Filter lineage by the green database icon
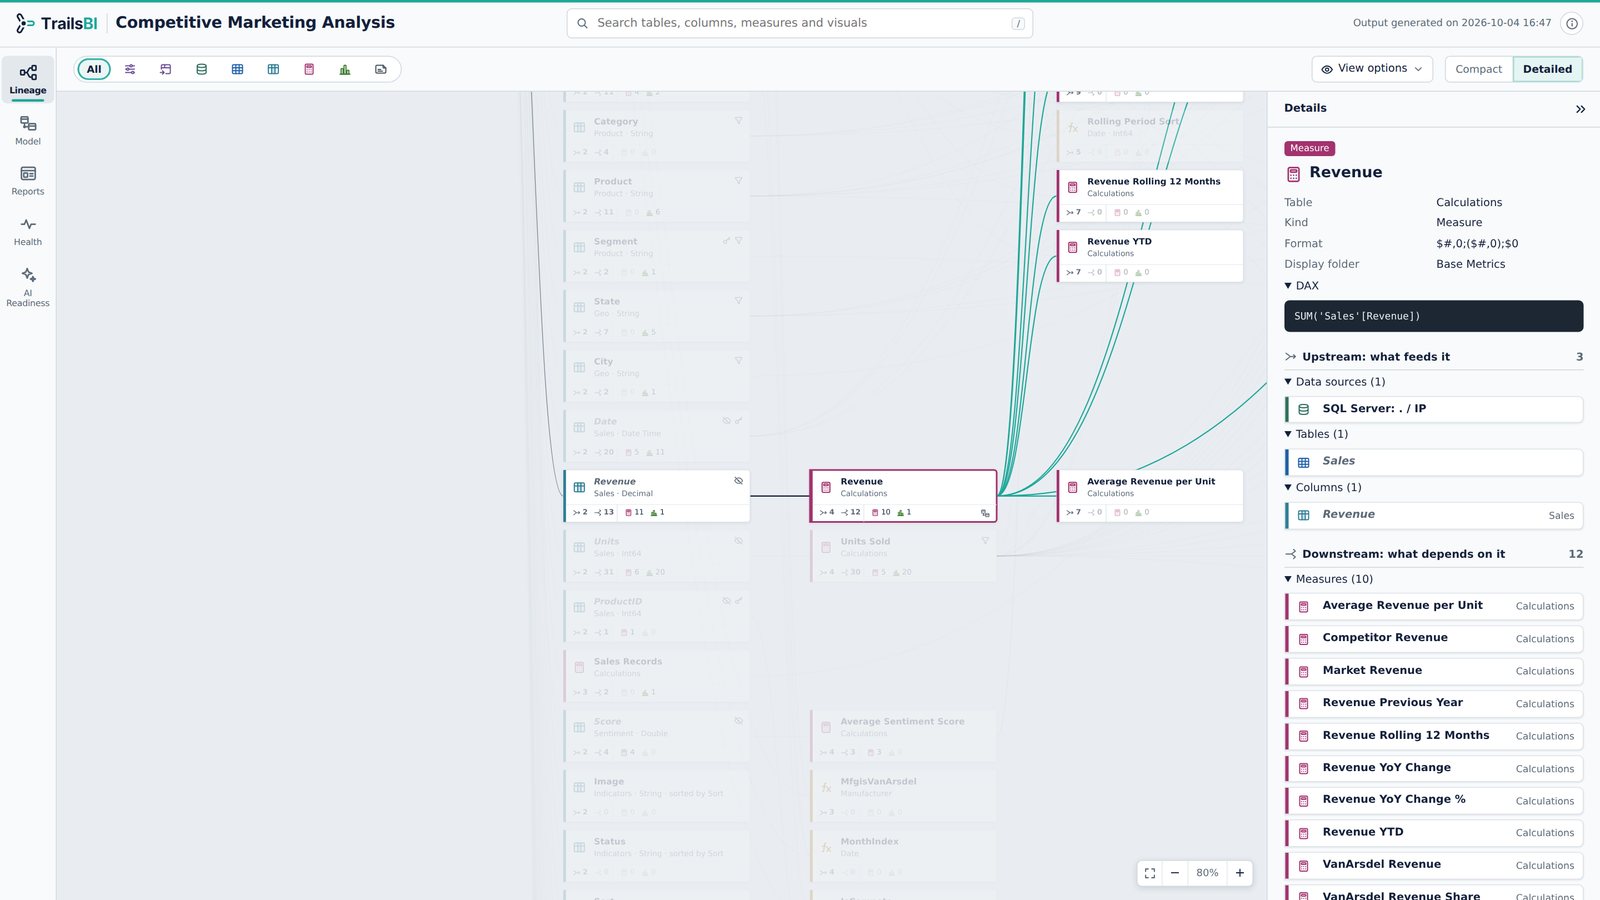This screenshot has height=900, width=1600. [x=202, y=69]
